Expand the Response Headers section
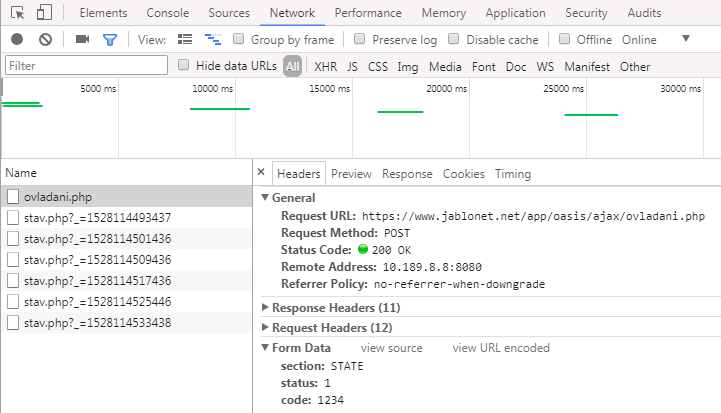 click(265, 307)
